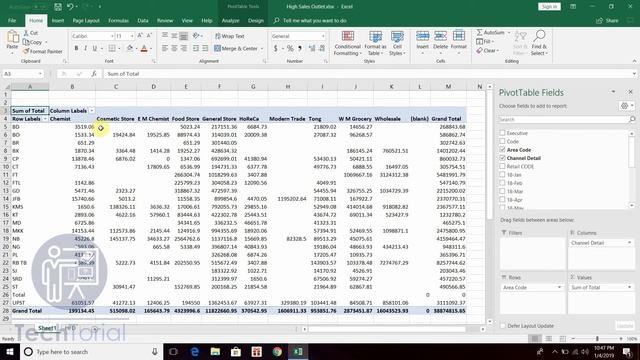This screenshot has height=360, width=640.
Task: Toggle Underline formatting
Action: [95, 48]
